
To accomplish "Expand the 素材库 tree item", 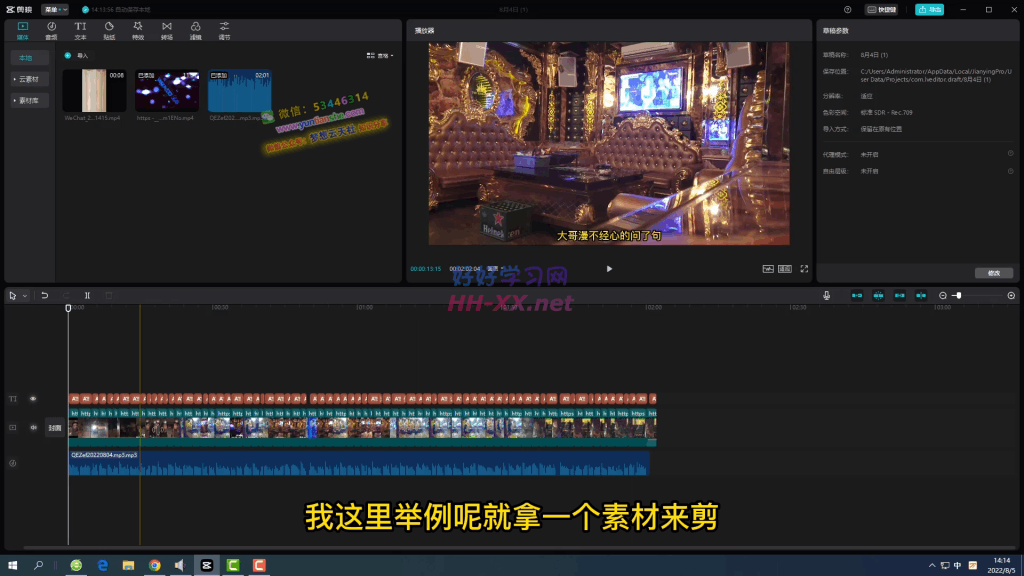I will (29, 101).
